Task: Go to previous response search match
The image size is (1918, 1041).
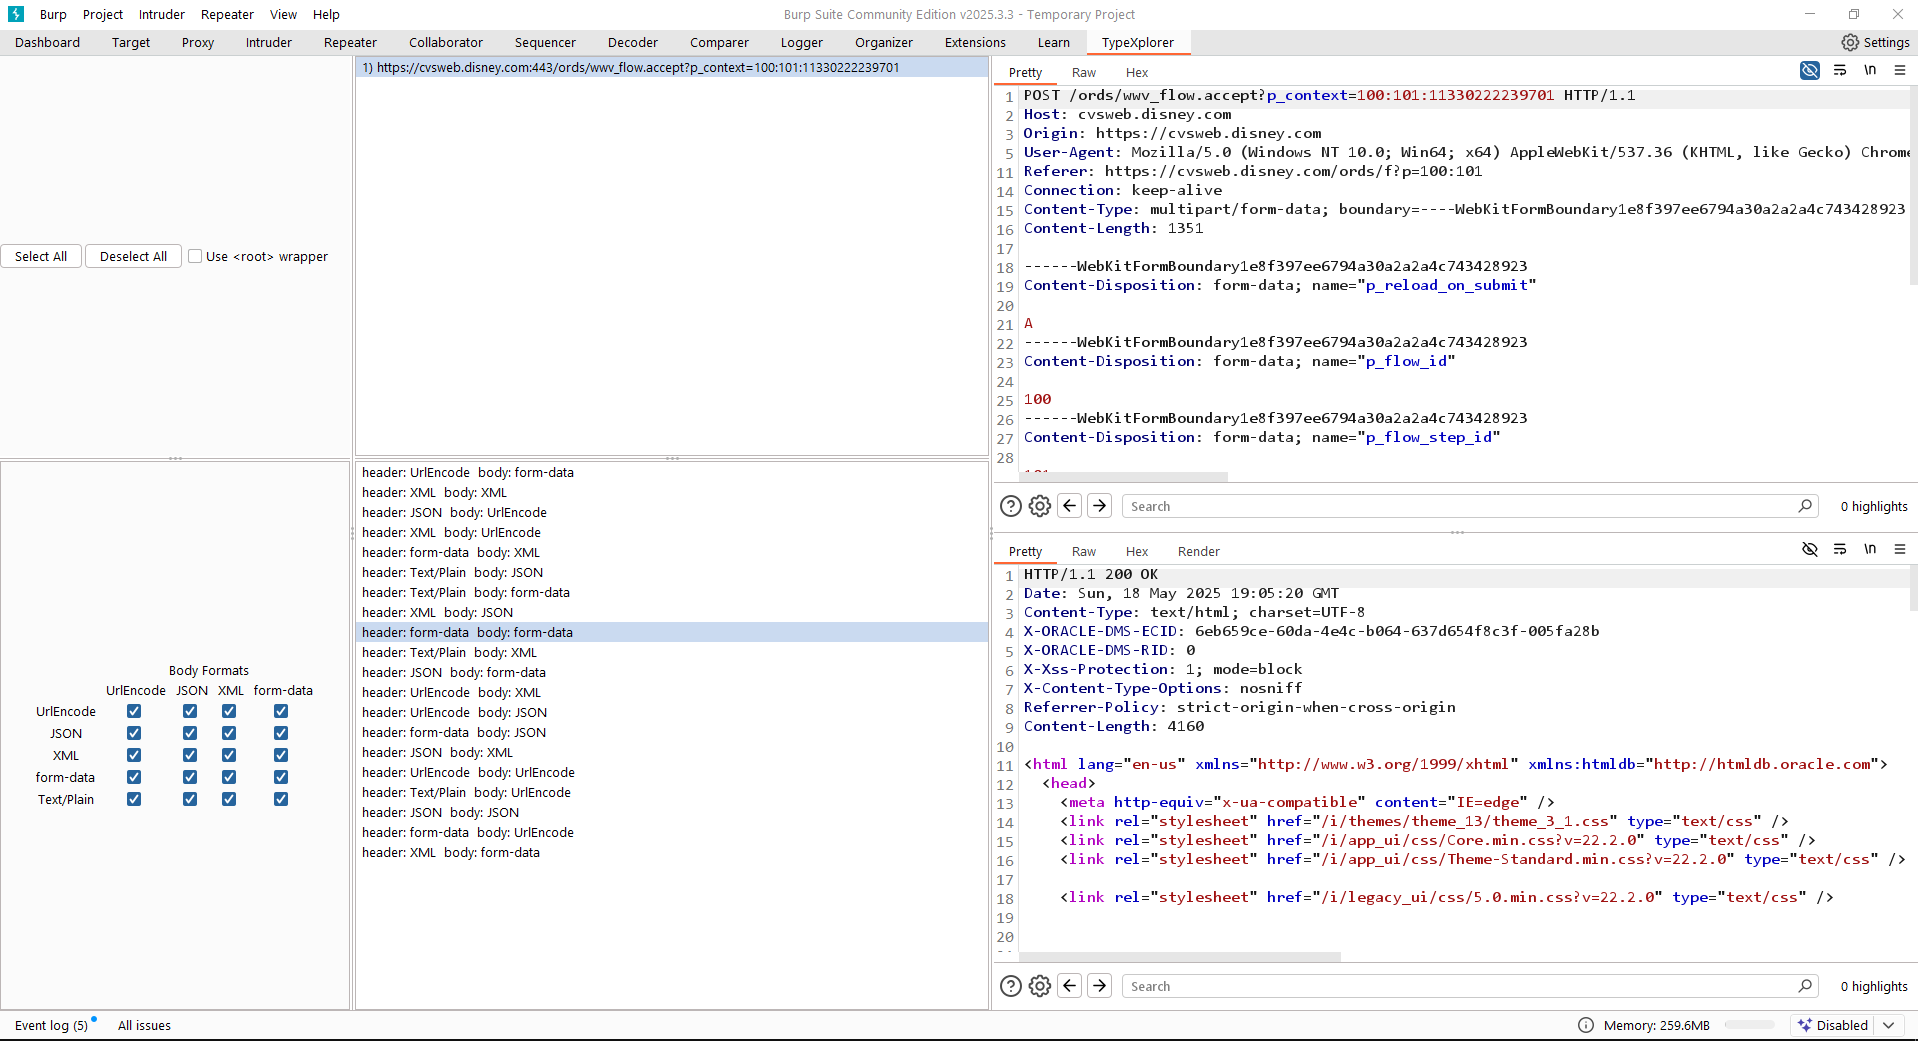Action: coord(1070,986)
